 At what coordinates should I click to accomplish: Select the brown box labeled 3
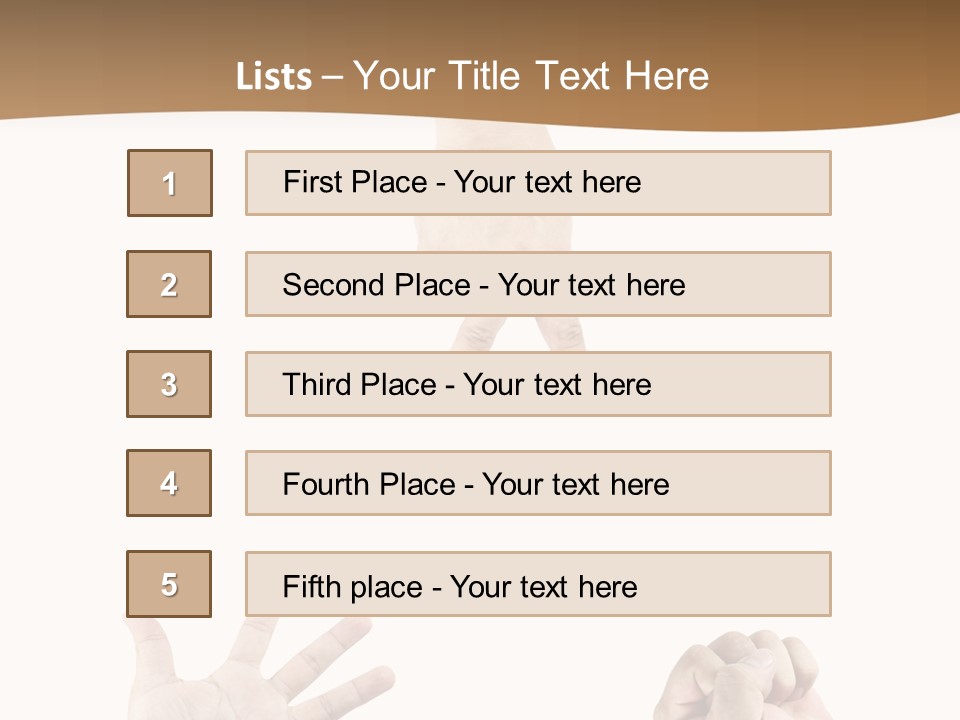point(169,384)
